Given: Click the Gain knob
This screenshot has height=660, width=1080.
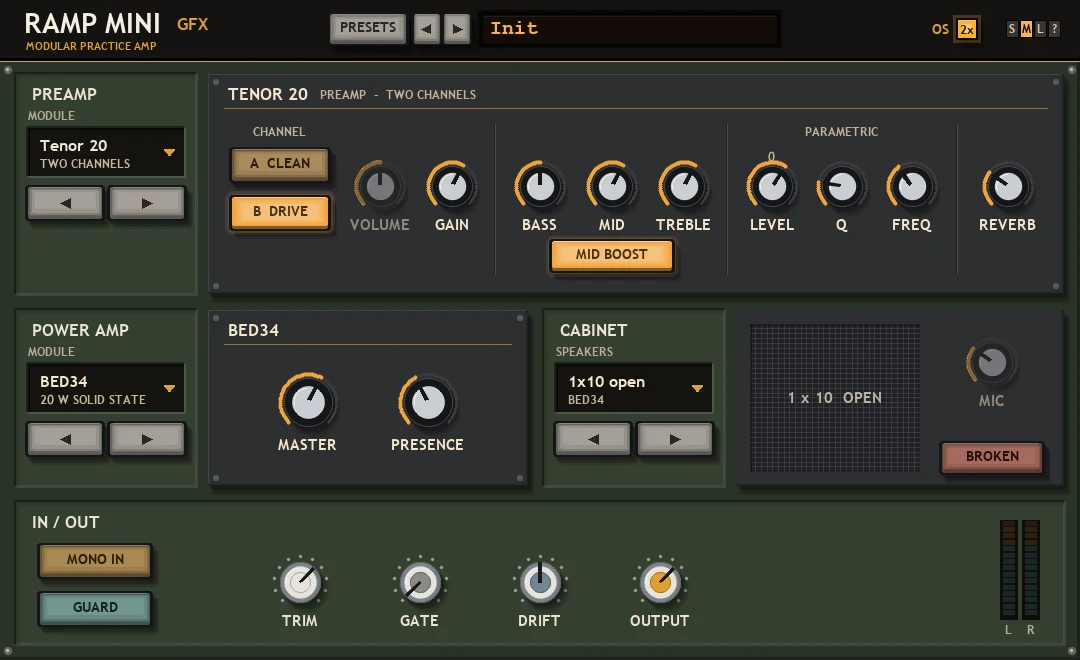Looking at the screenshot, I should [x=452, y=186].
